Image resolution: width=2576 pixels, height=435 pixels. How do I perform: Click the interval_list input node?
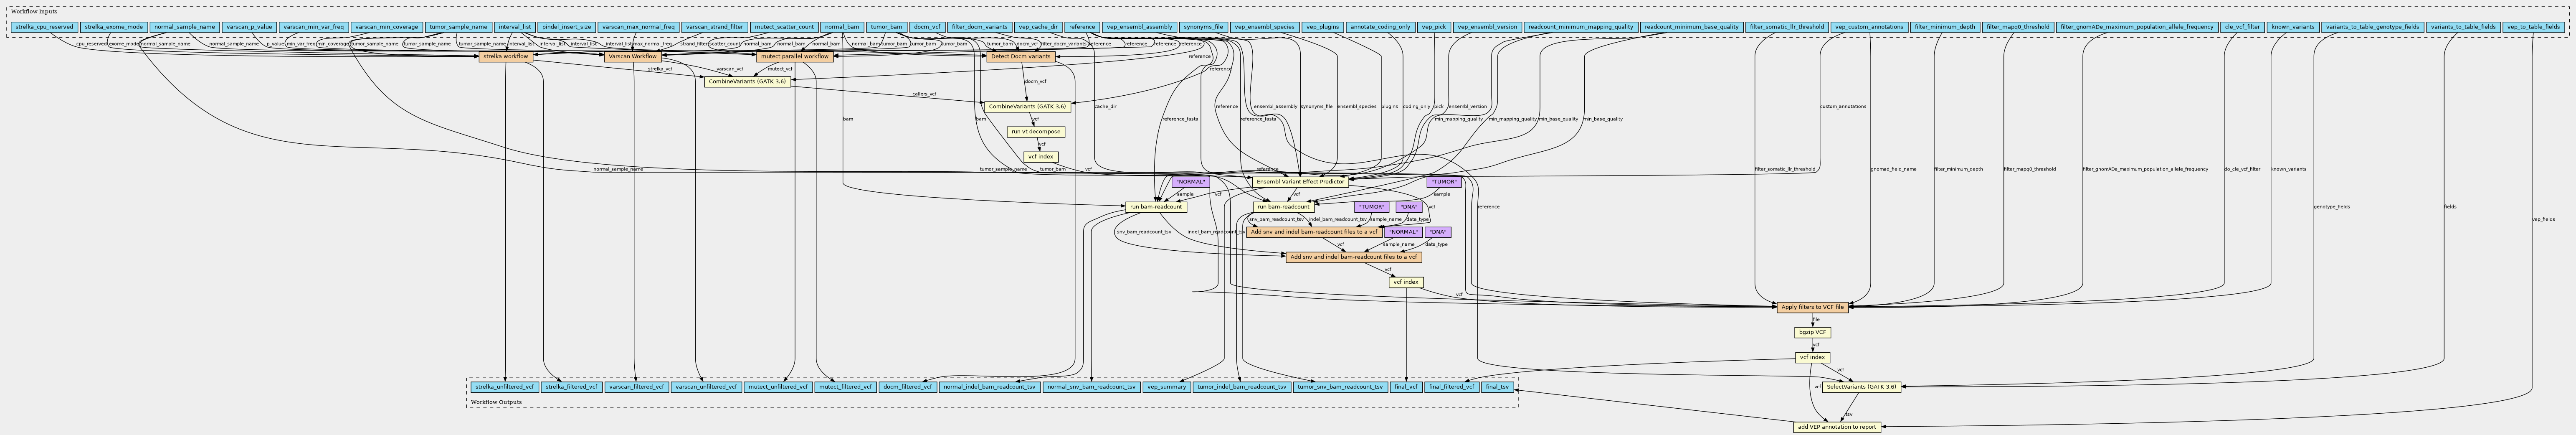pos(514,27)
